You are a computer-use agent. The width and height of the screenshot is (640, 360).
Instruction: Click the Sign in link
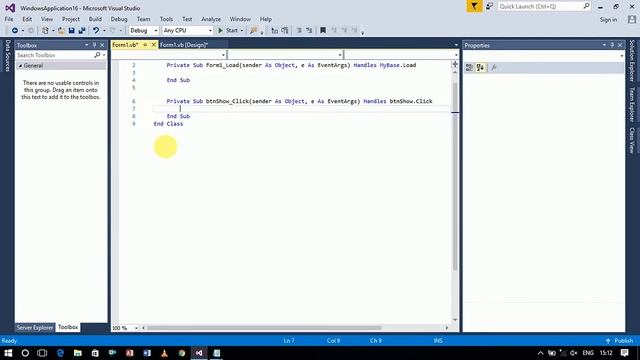(x=608, y=20)
